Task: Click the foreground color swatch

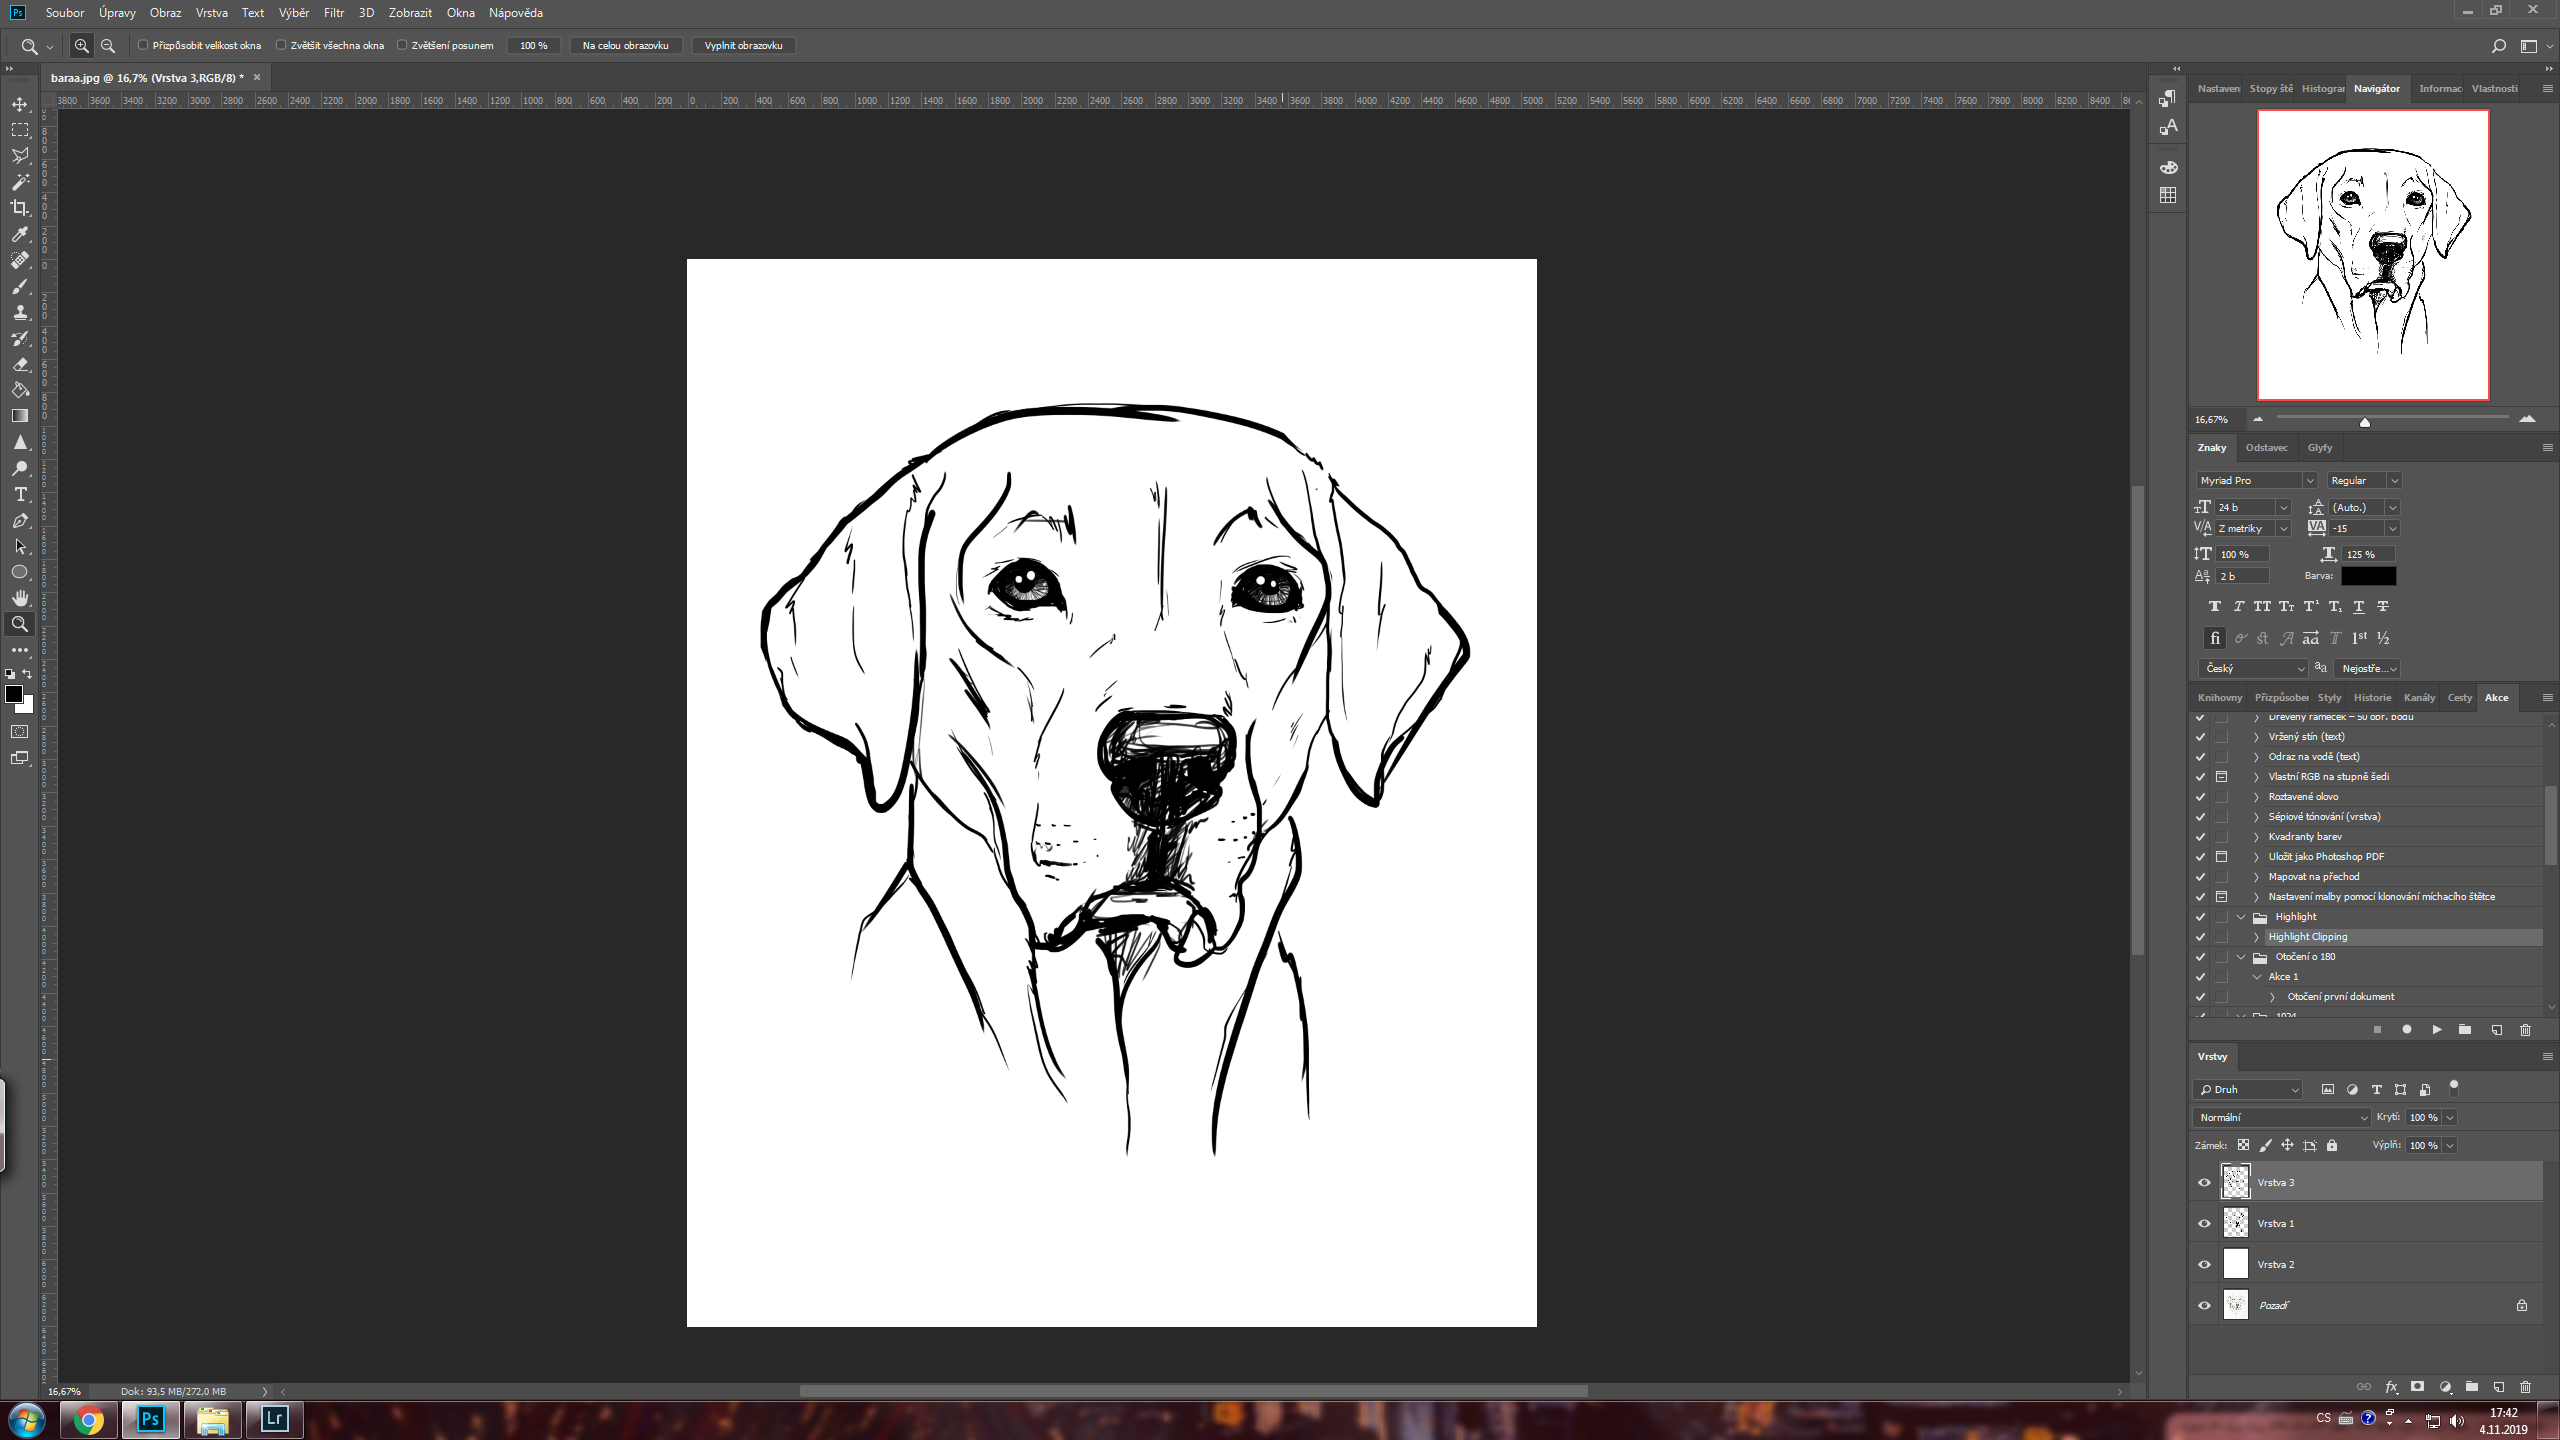Action: click(13, 693)
